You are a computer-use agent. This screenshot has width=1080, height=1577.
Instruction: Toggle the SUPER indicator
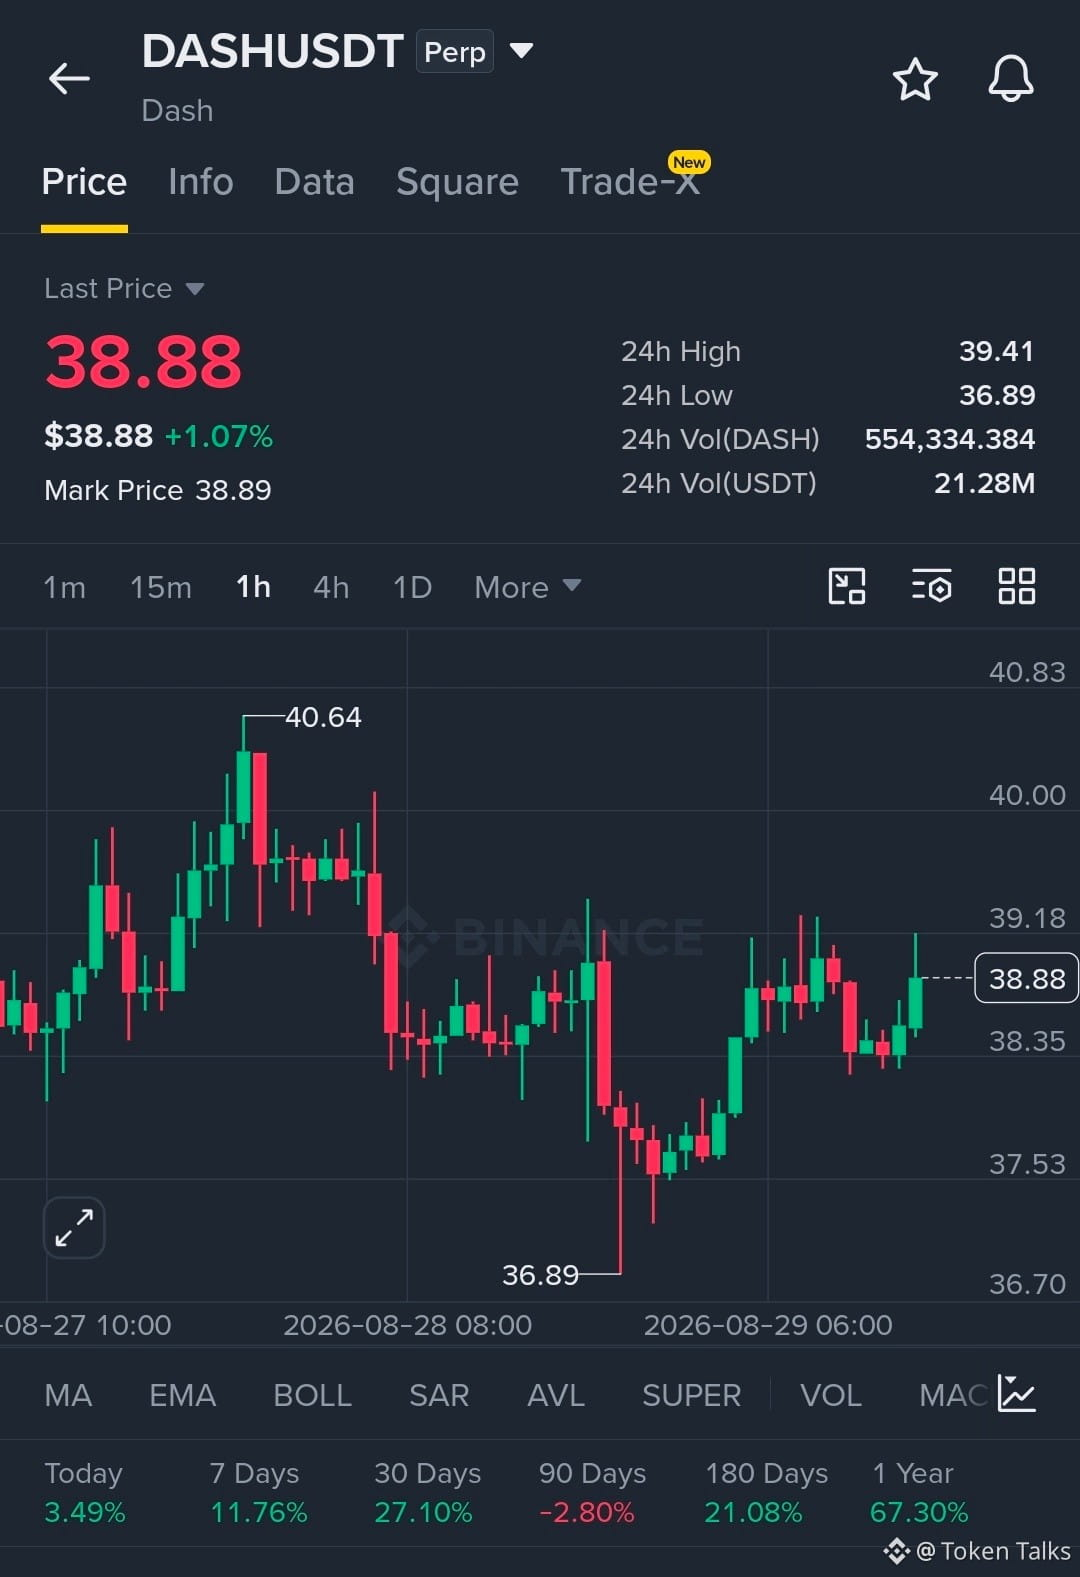[x=691, y=1395]
